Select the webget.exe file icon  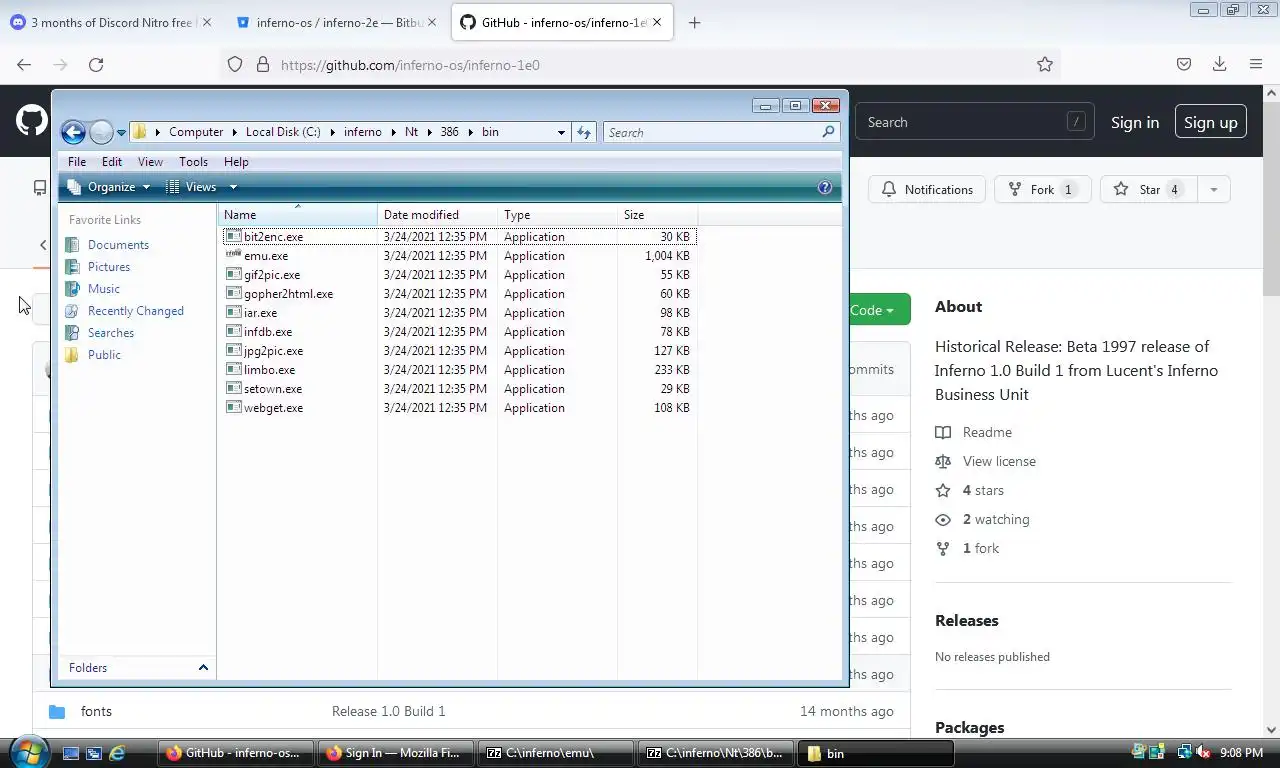point(234,408)
